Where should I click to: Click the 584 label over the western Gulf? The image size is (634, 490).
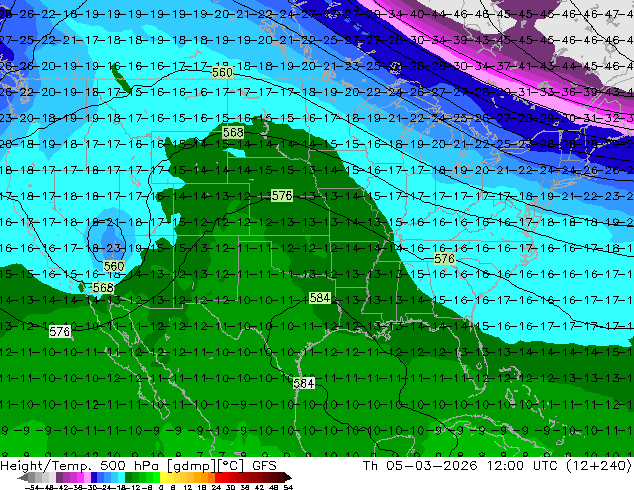click(x=304, y=383)
